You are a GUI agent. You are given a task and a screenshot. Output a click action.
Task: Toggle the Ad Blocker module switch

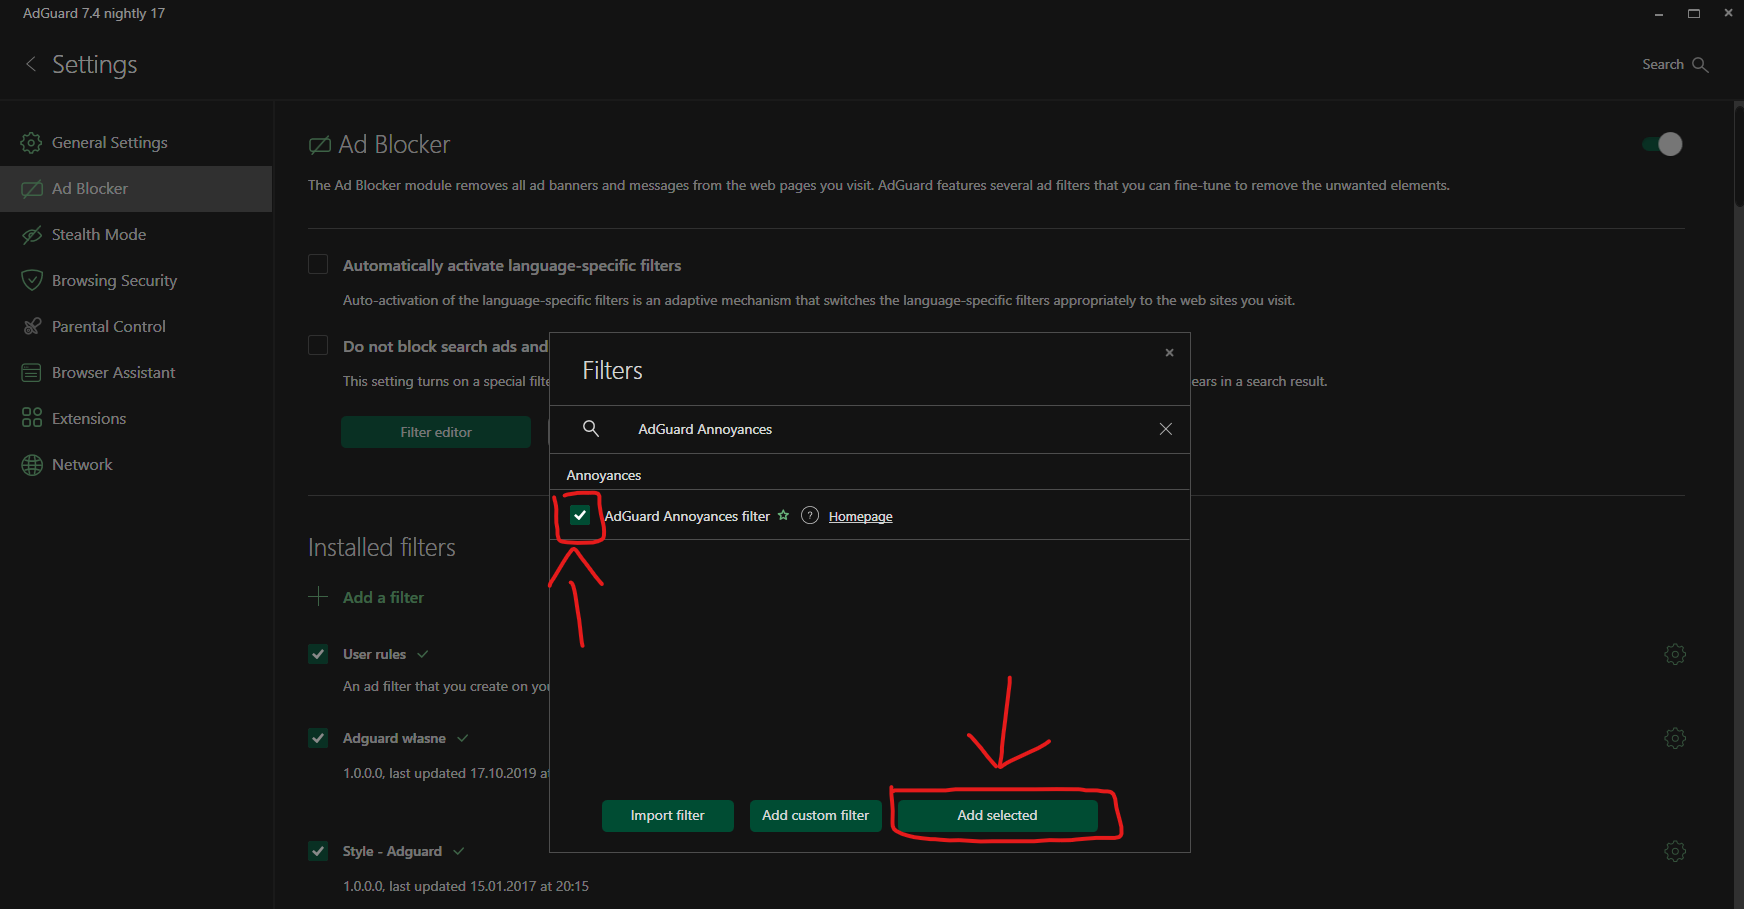pyautogui.click(x=1663, y=144)
